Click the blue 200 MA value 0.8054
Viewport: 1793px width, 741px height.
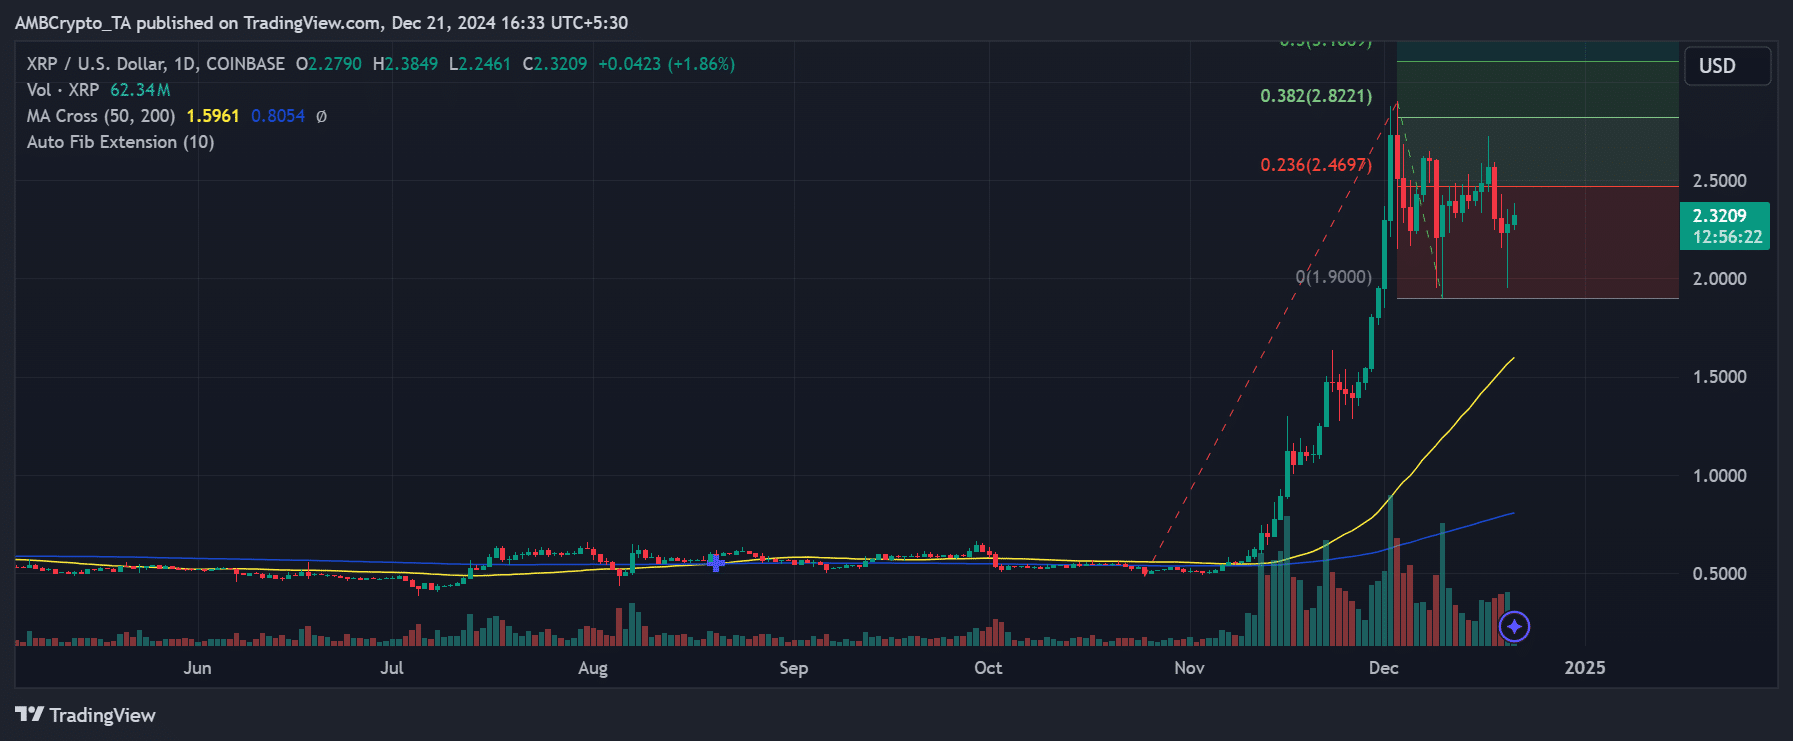[278, 116]
